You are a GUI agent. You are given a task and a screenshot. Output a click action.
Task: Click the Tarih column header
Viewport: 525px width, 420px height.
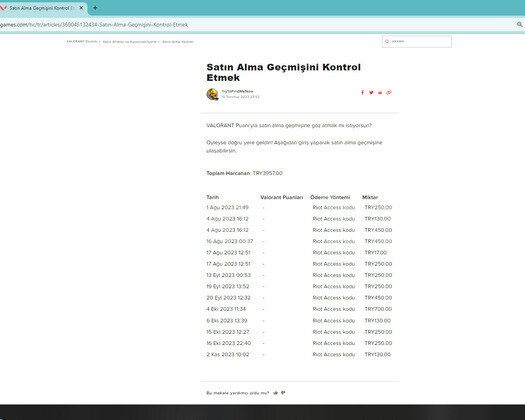[213, 197]
